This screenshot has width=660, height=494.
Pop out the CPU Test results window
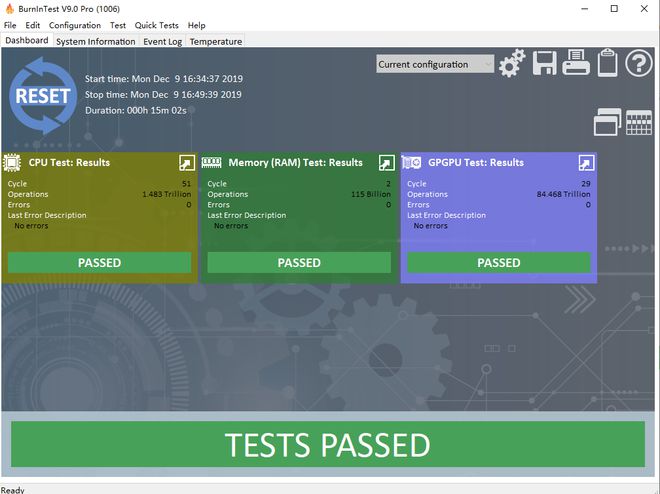[x=187, y=163]
